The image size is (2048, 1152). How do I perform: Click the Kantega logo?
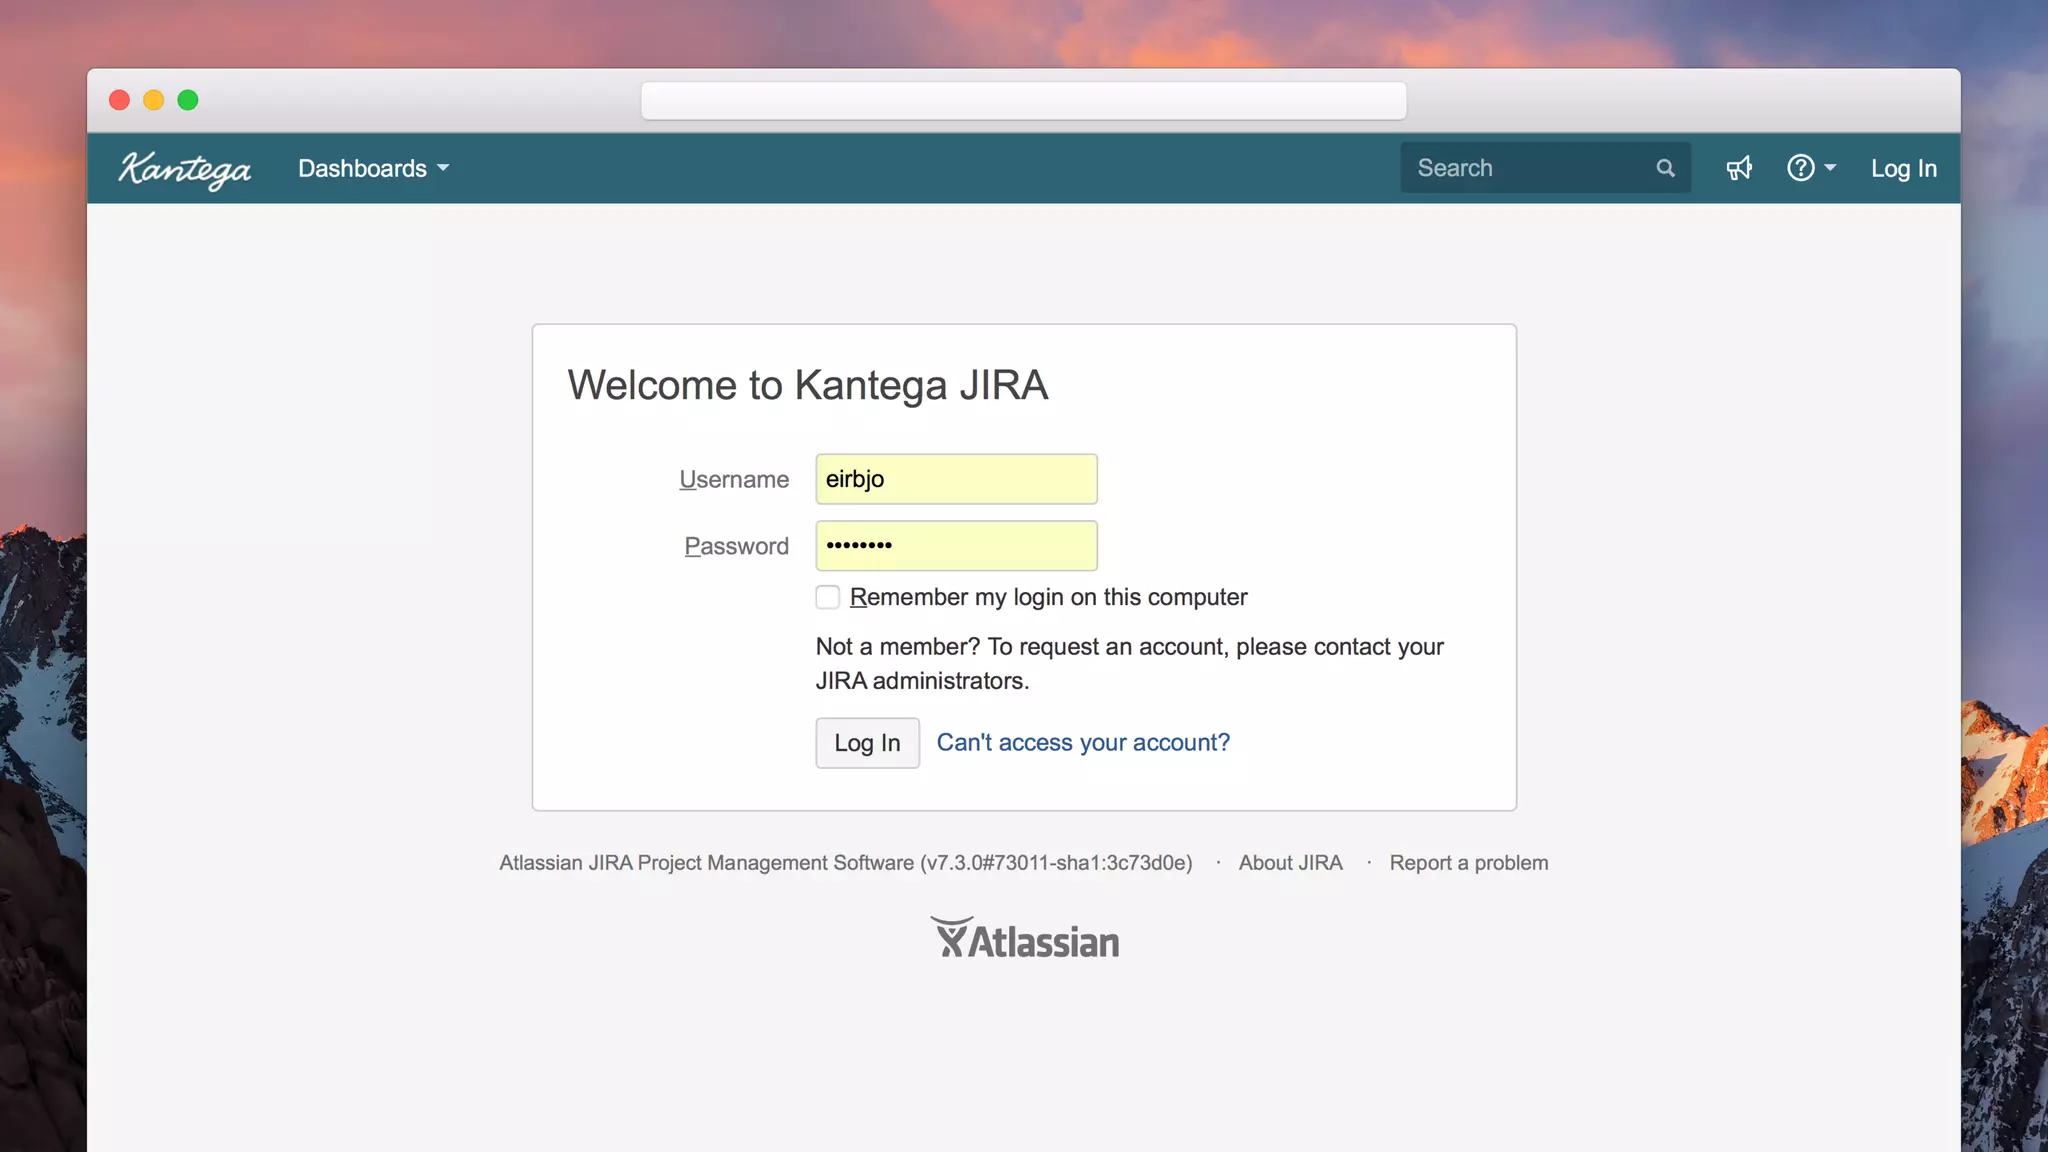click(185, 169)
